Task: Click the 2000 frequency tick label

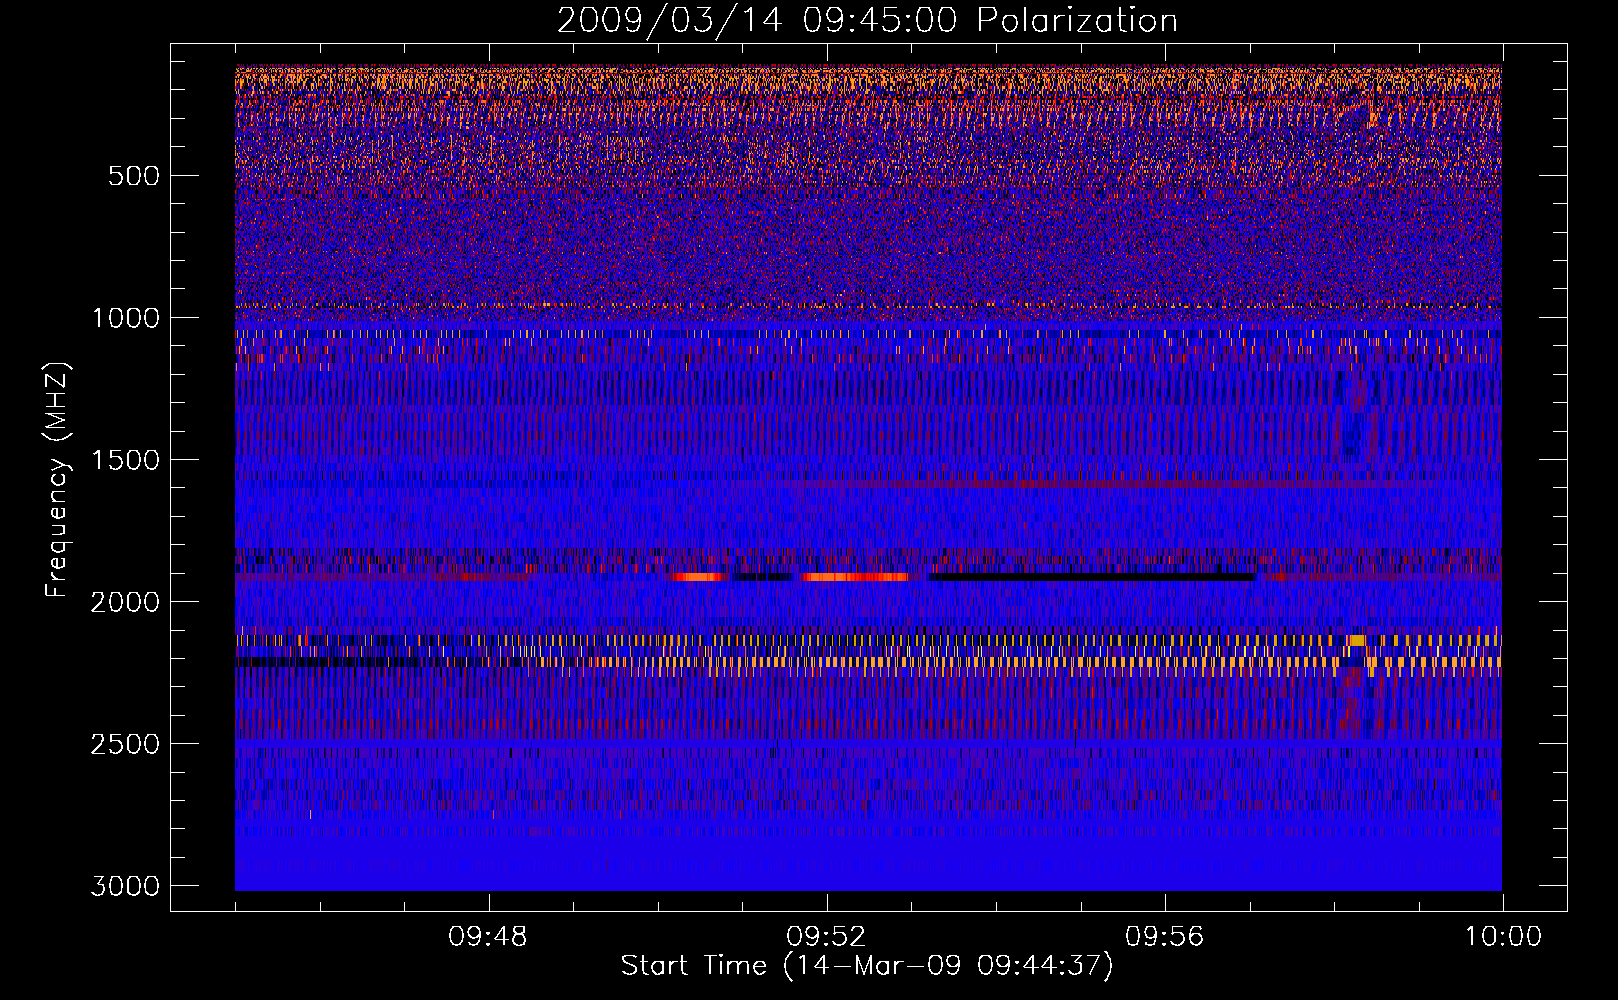Action: [125, 602]
